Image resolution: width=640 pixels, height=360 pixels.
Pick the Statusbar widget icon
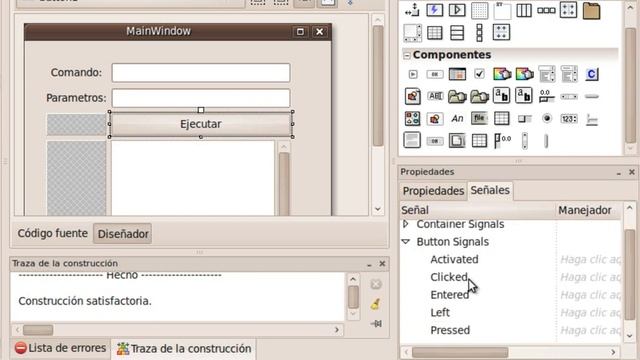(x=591, y=119)
